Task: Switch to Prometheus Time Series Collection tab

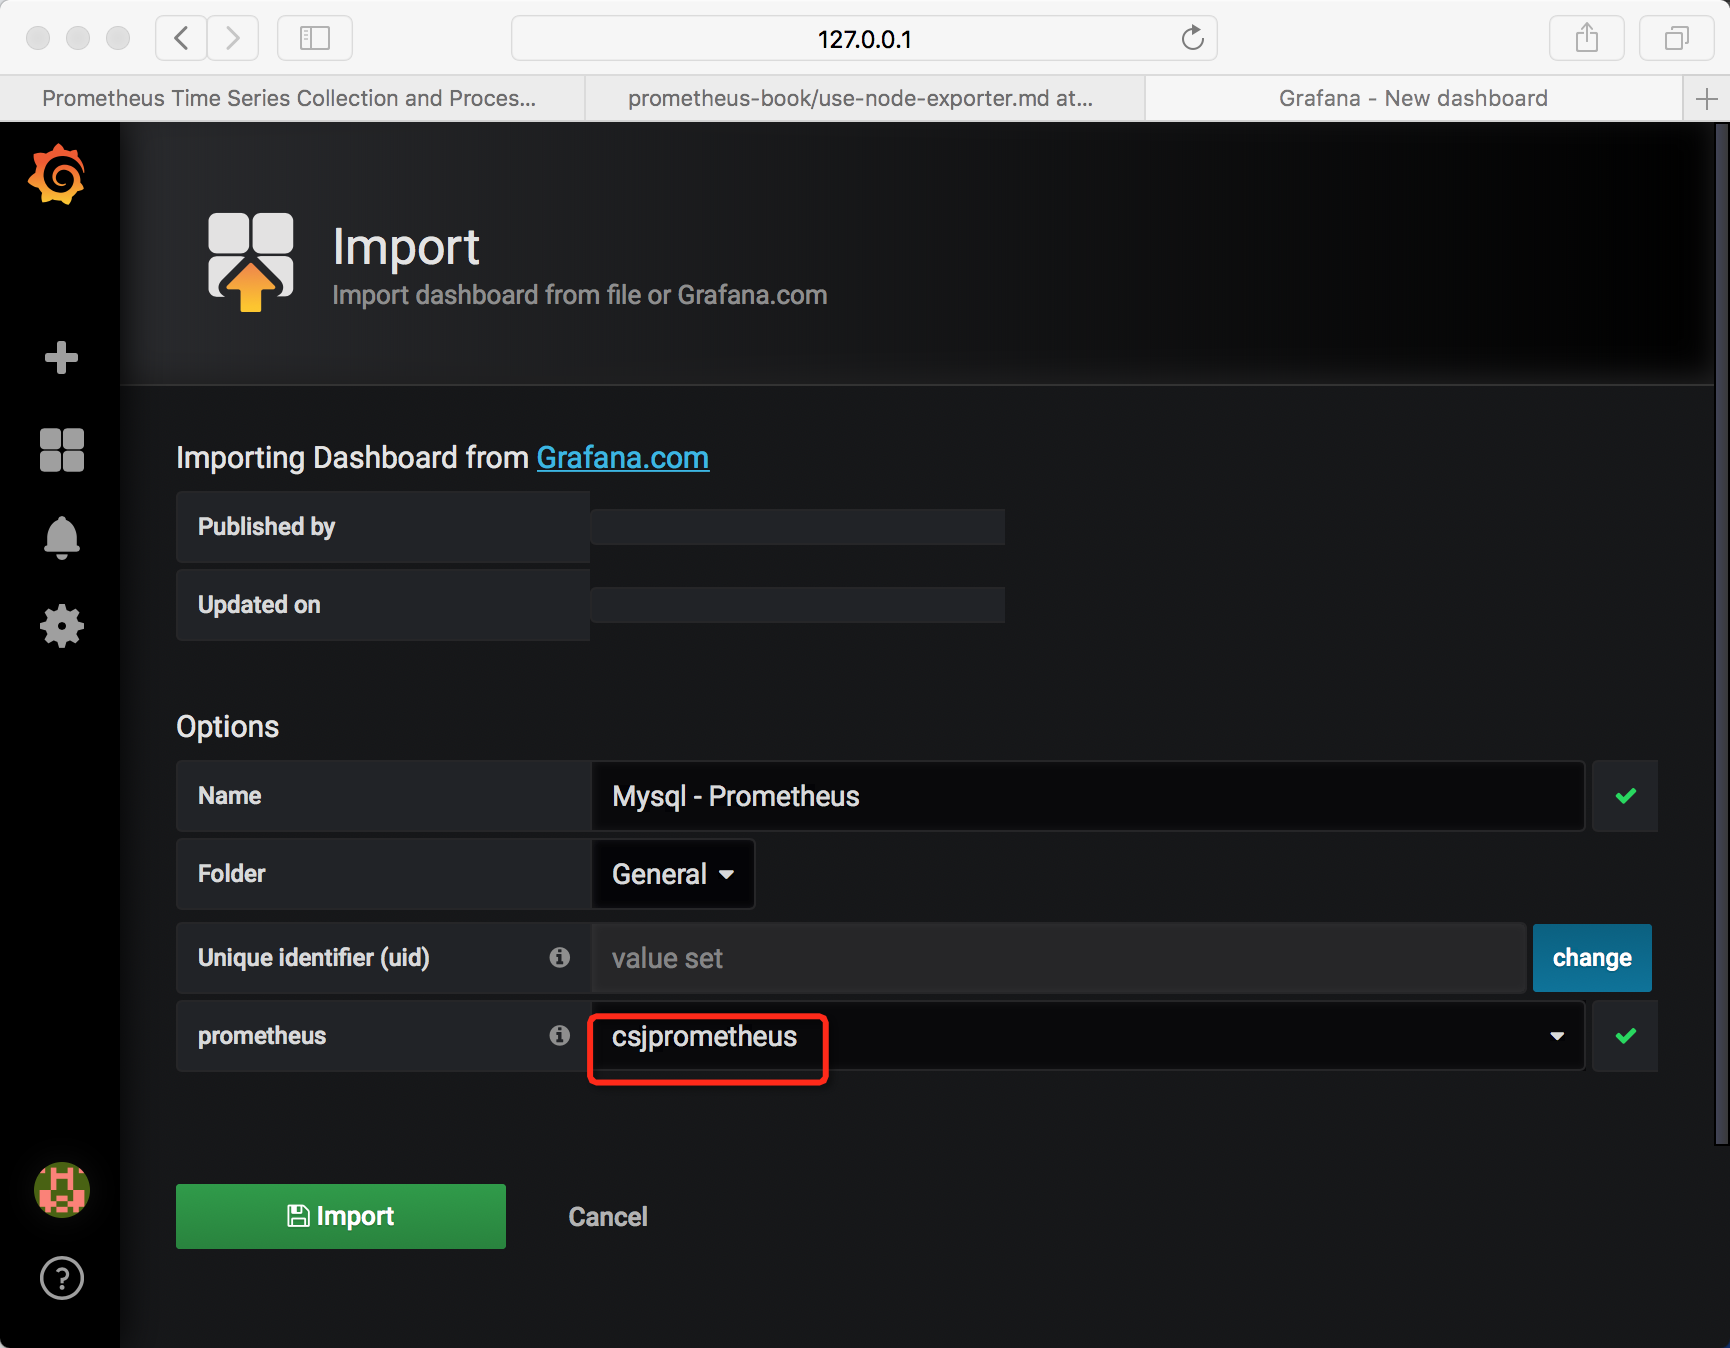Action: click(290, 98)
